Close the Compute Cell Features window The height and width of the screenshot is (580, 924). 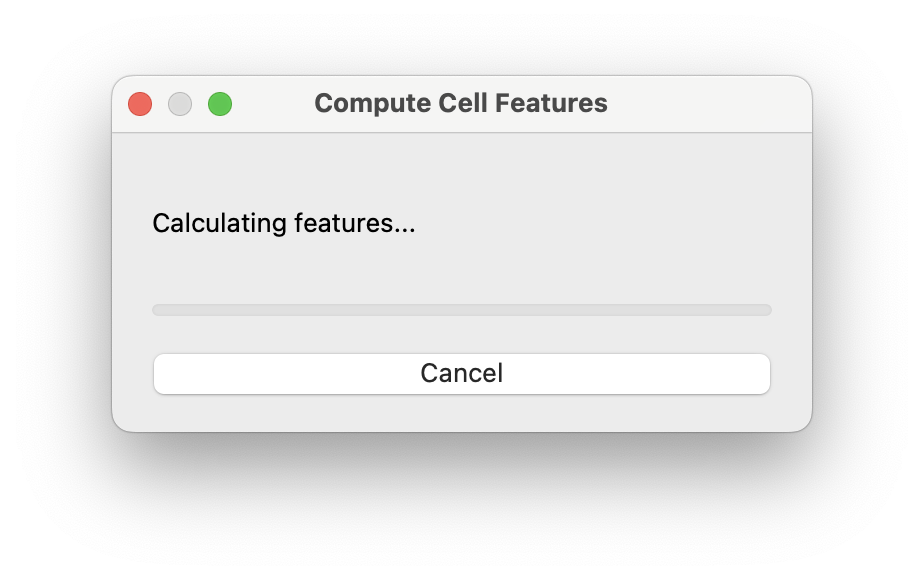pyautogui.click(x=139, y=103)
